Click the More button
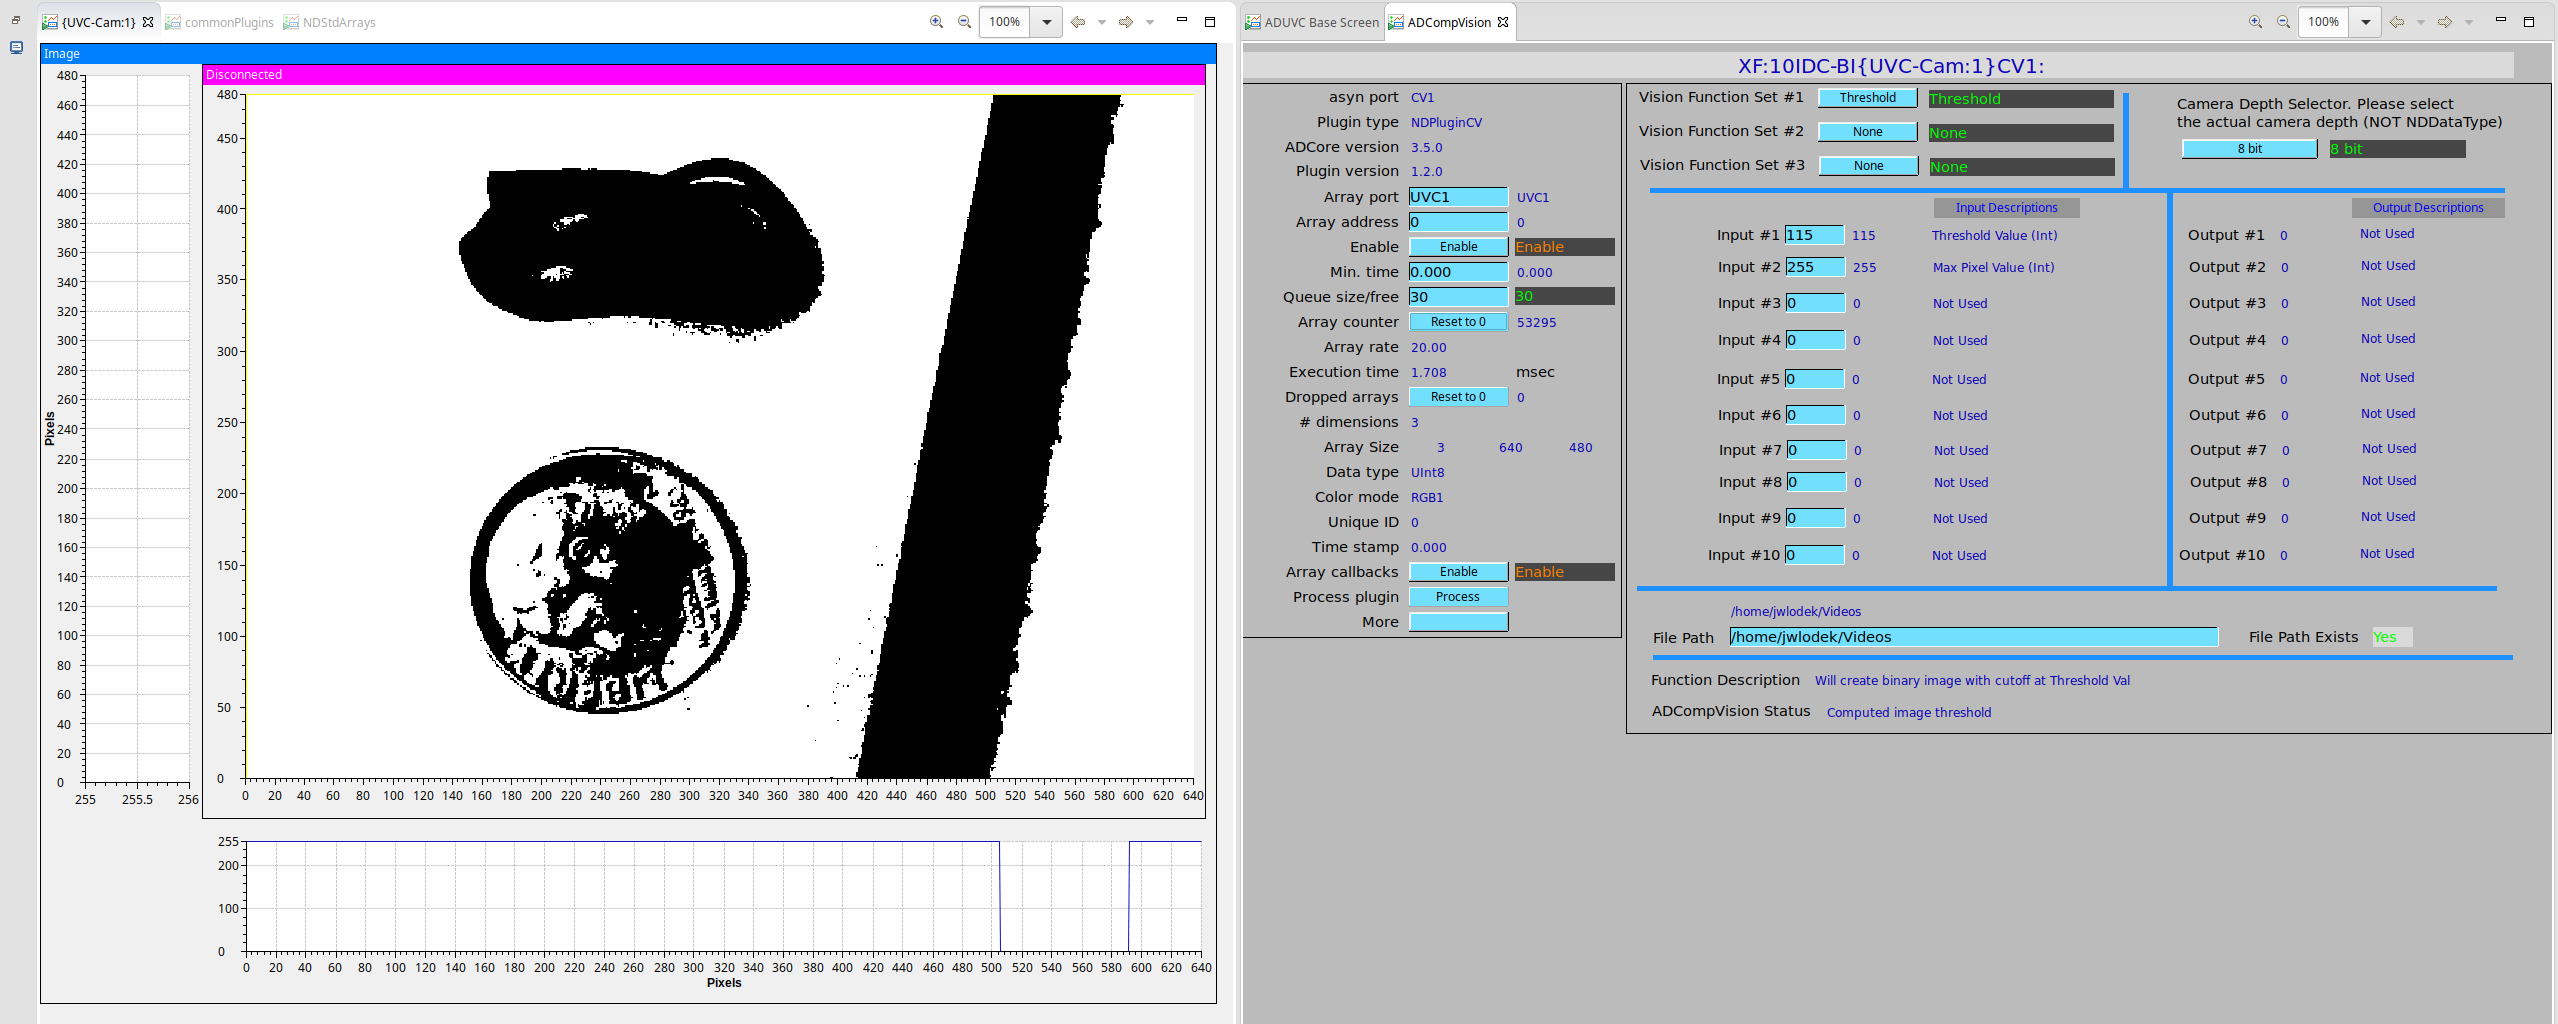The height and width of the screenshot is (1024, 2558). pos(1458,622)
